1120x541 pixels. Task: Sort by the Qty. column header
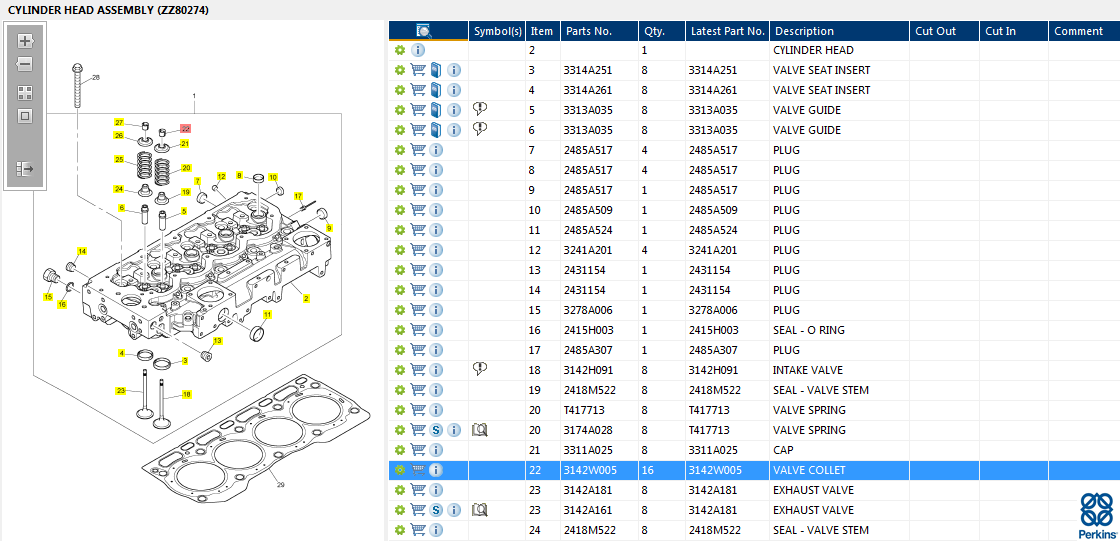[662, 31]
